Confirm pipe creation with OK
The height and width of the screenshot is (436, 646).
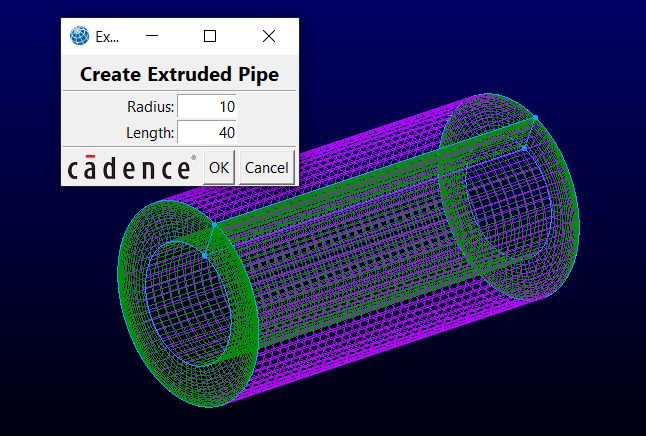(x=219, y=167)
